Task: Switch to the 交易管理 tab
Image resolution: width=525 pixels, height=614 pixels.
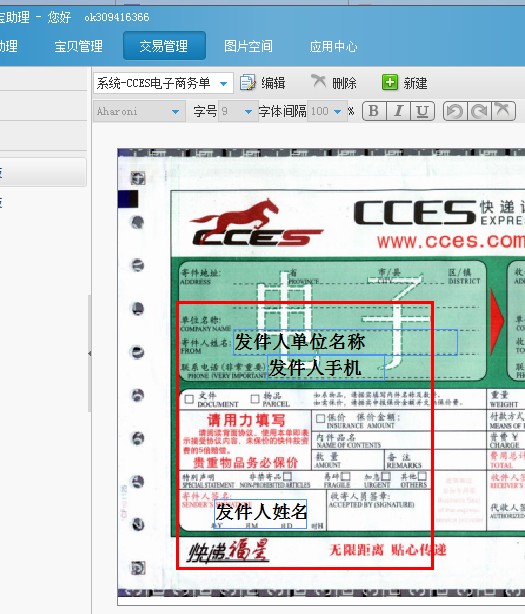Action: (x=164, y=46)
